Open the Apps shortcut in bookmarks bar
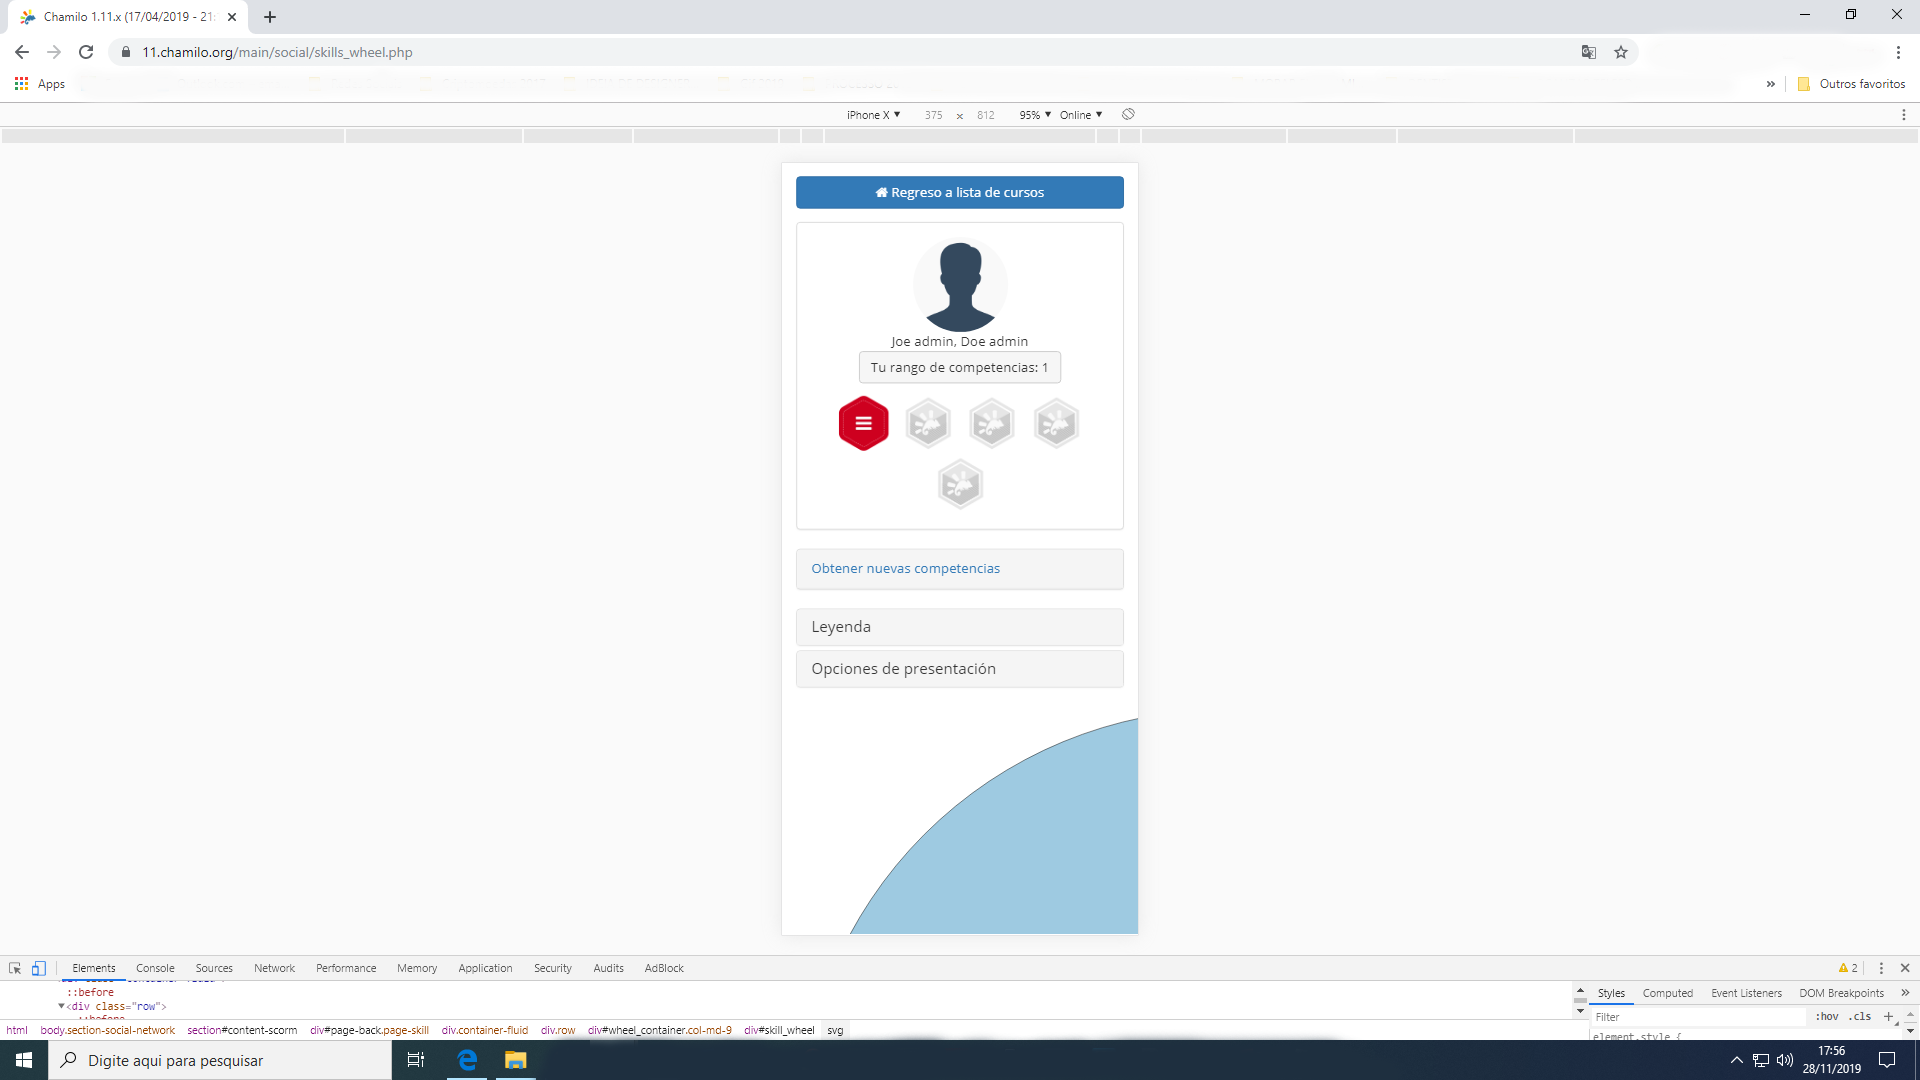1920x1080 pixels. tap(40, 84)
